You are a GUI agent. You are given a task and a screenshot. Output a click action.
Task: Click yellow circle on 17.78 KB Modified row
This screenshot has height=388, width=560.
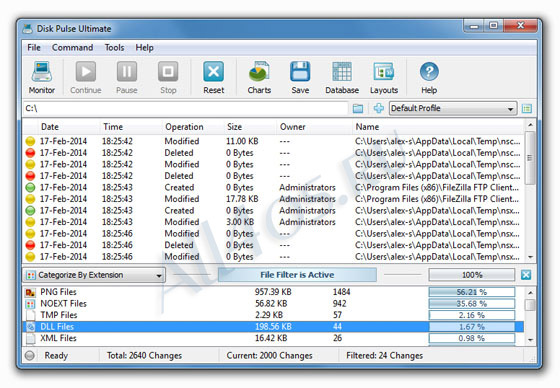click(x=30, y=199)
